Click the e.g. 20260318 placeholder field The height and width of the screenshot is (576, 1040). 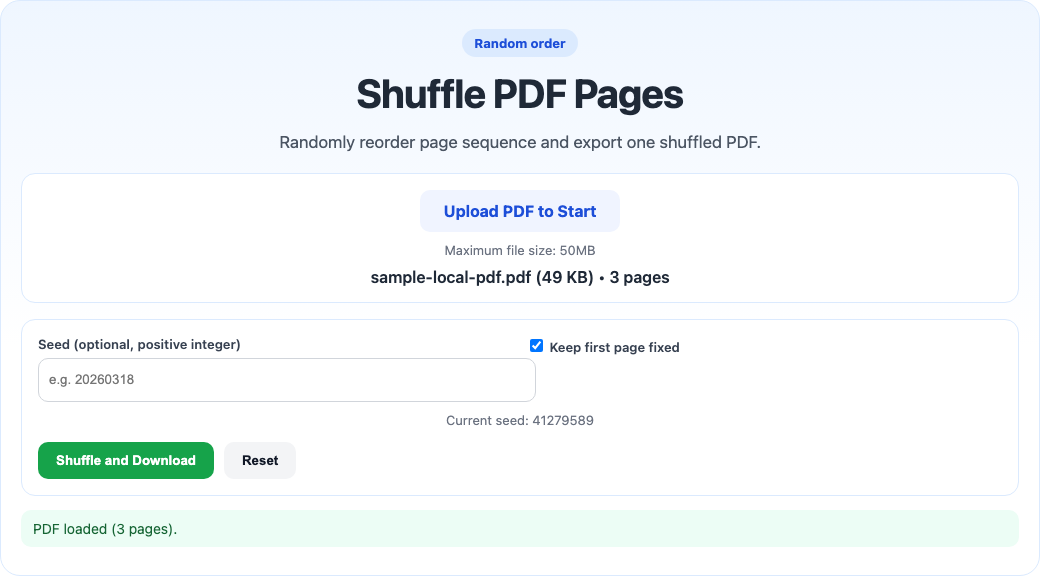pos(286,380)
